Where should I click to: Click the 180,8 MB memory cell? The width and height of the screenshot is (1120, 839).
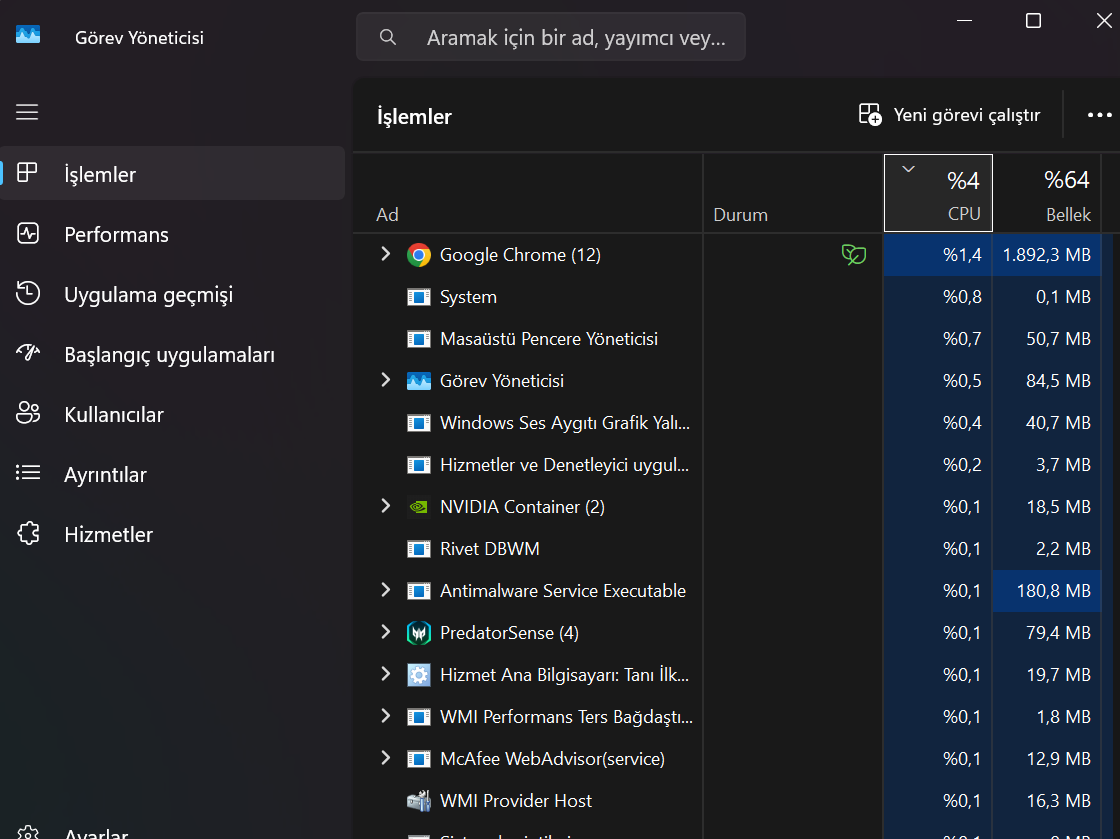(1046, 591)
